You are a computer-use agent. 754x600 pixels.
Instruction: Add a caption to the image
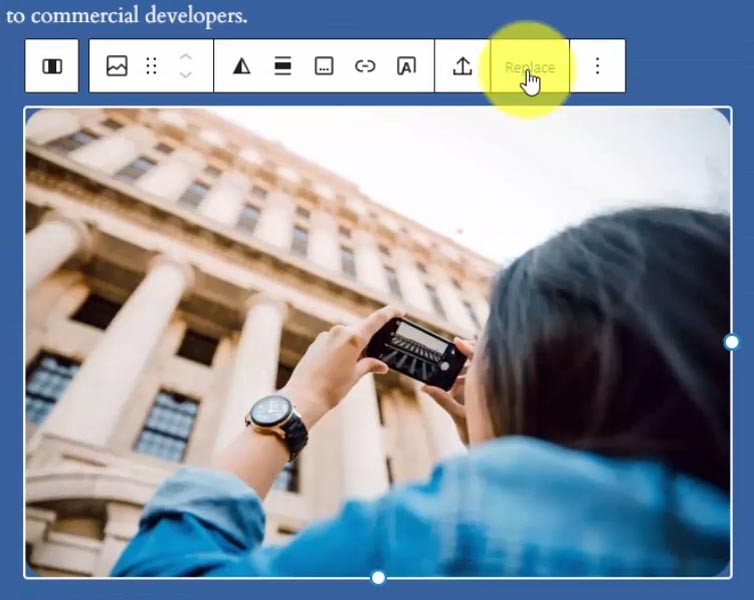(324, 66)
